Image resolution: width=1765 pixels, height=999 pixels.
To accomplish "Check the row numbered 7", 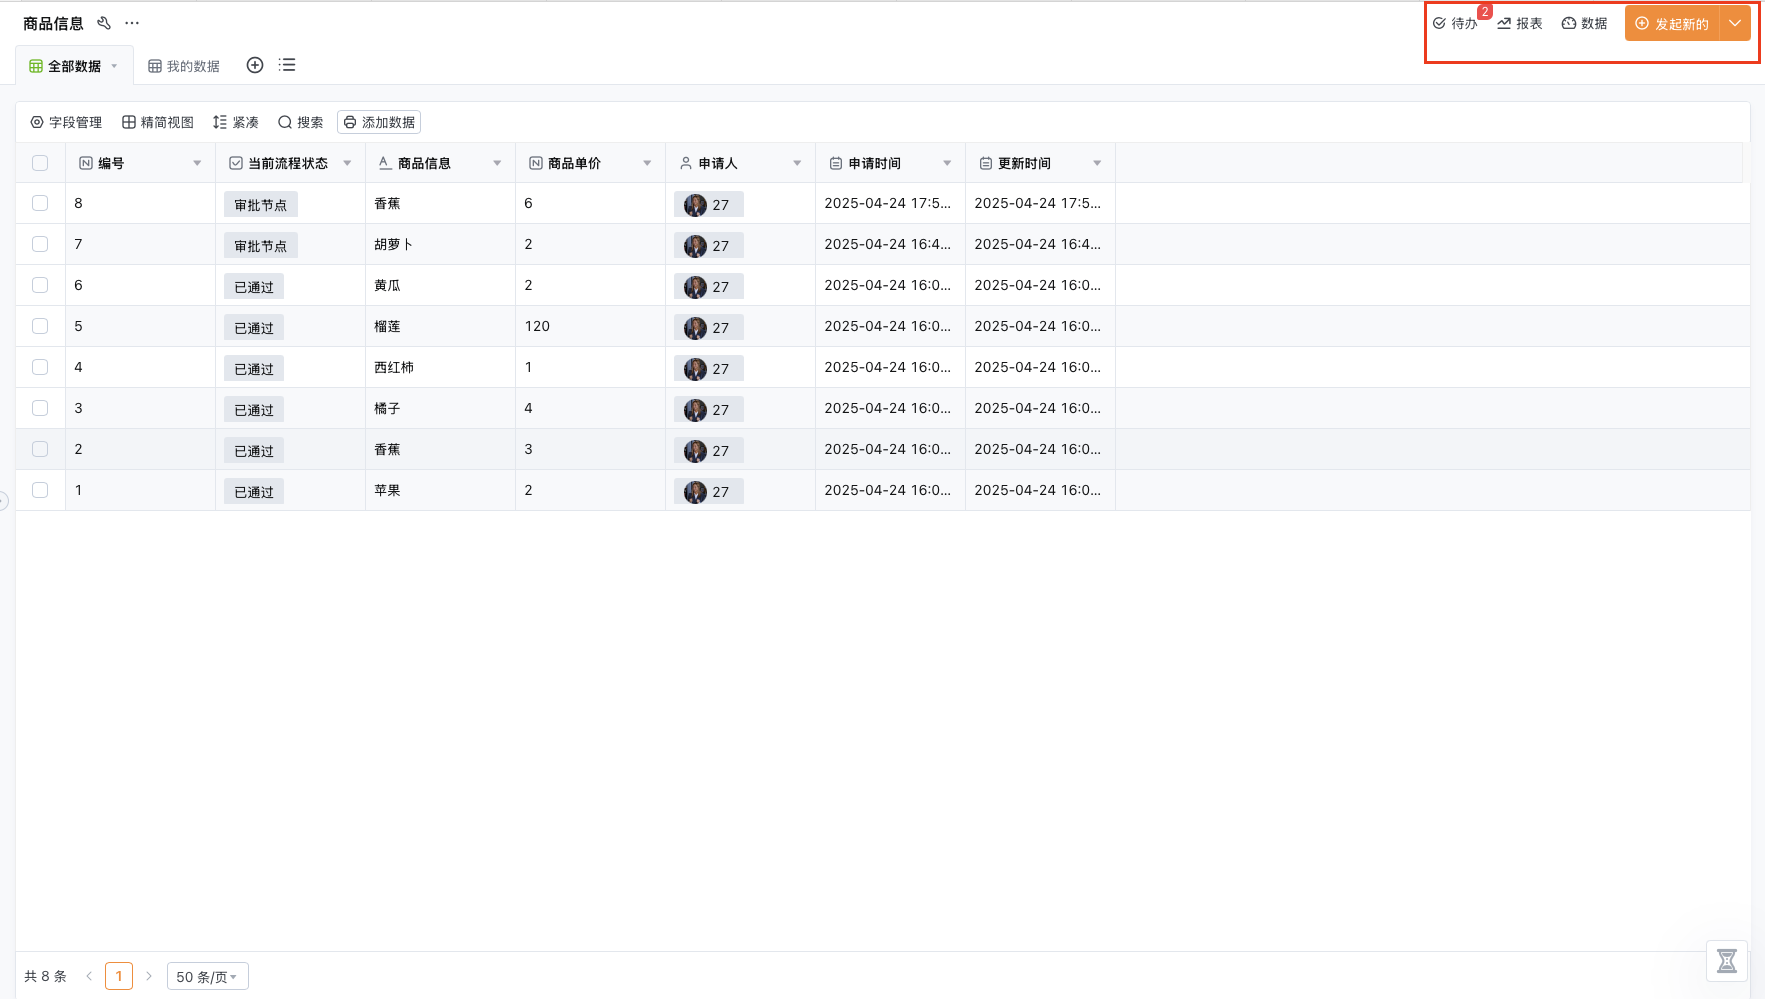I will tap(40, 244).
